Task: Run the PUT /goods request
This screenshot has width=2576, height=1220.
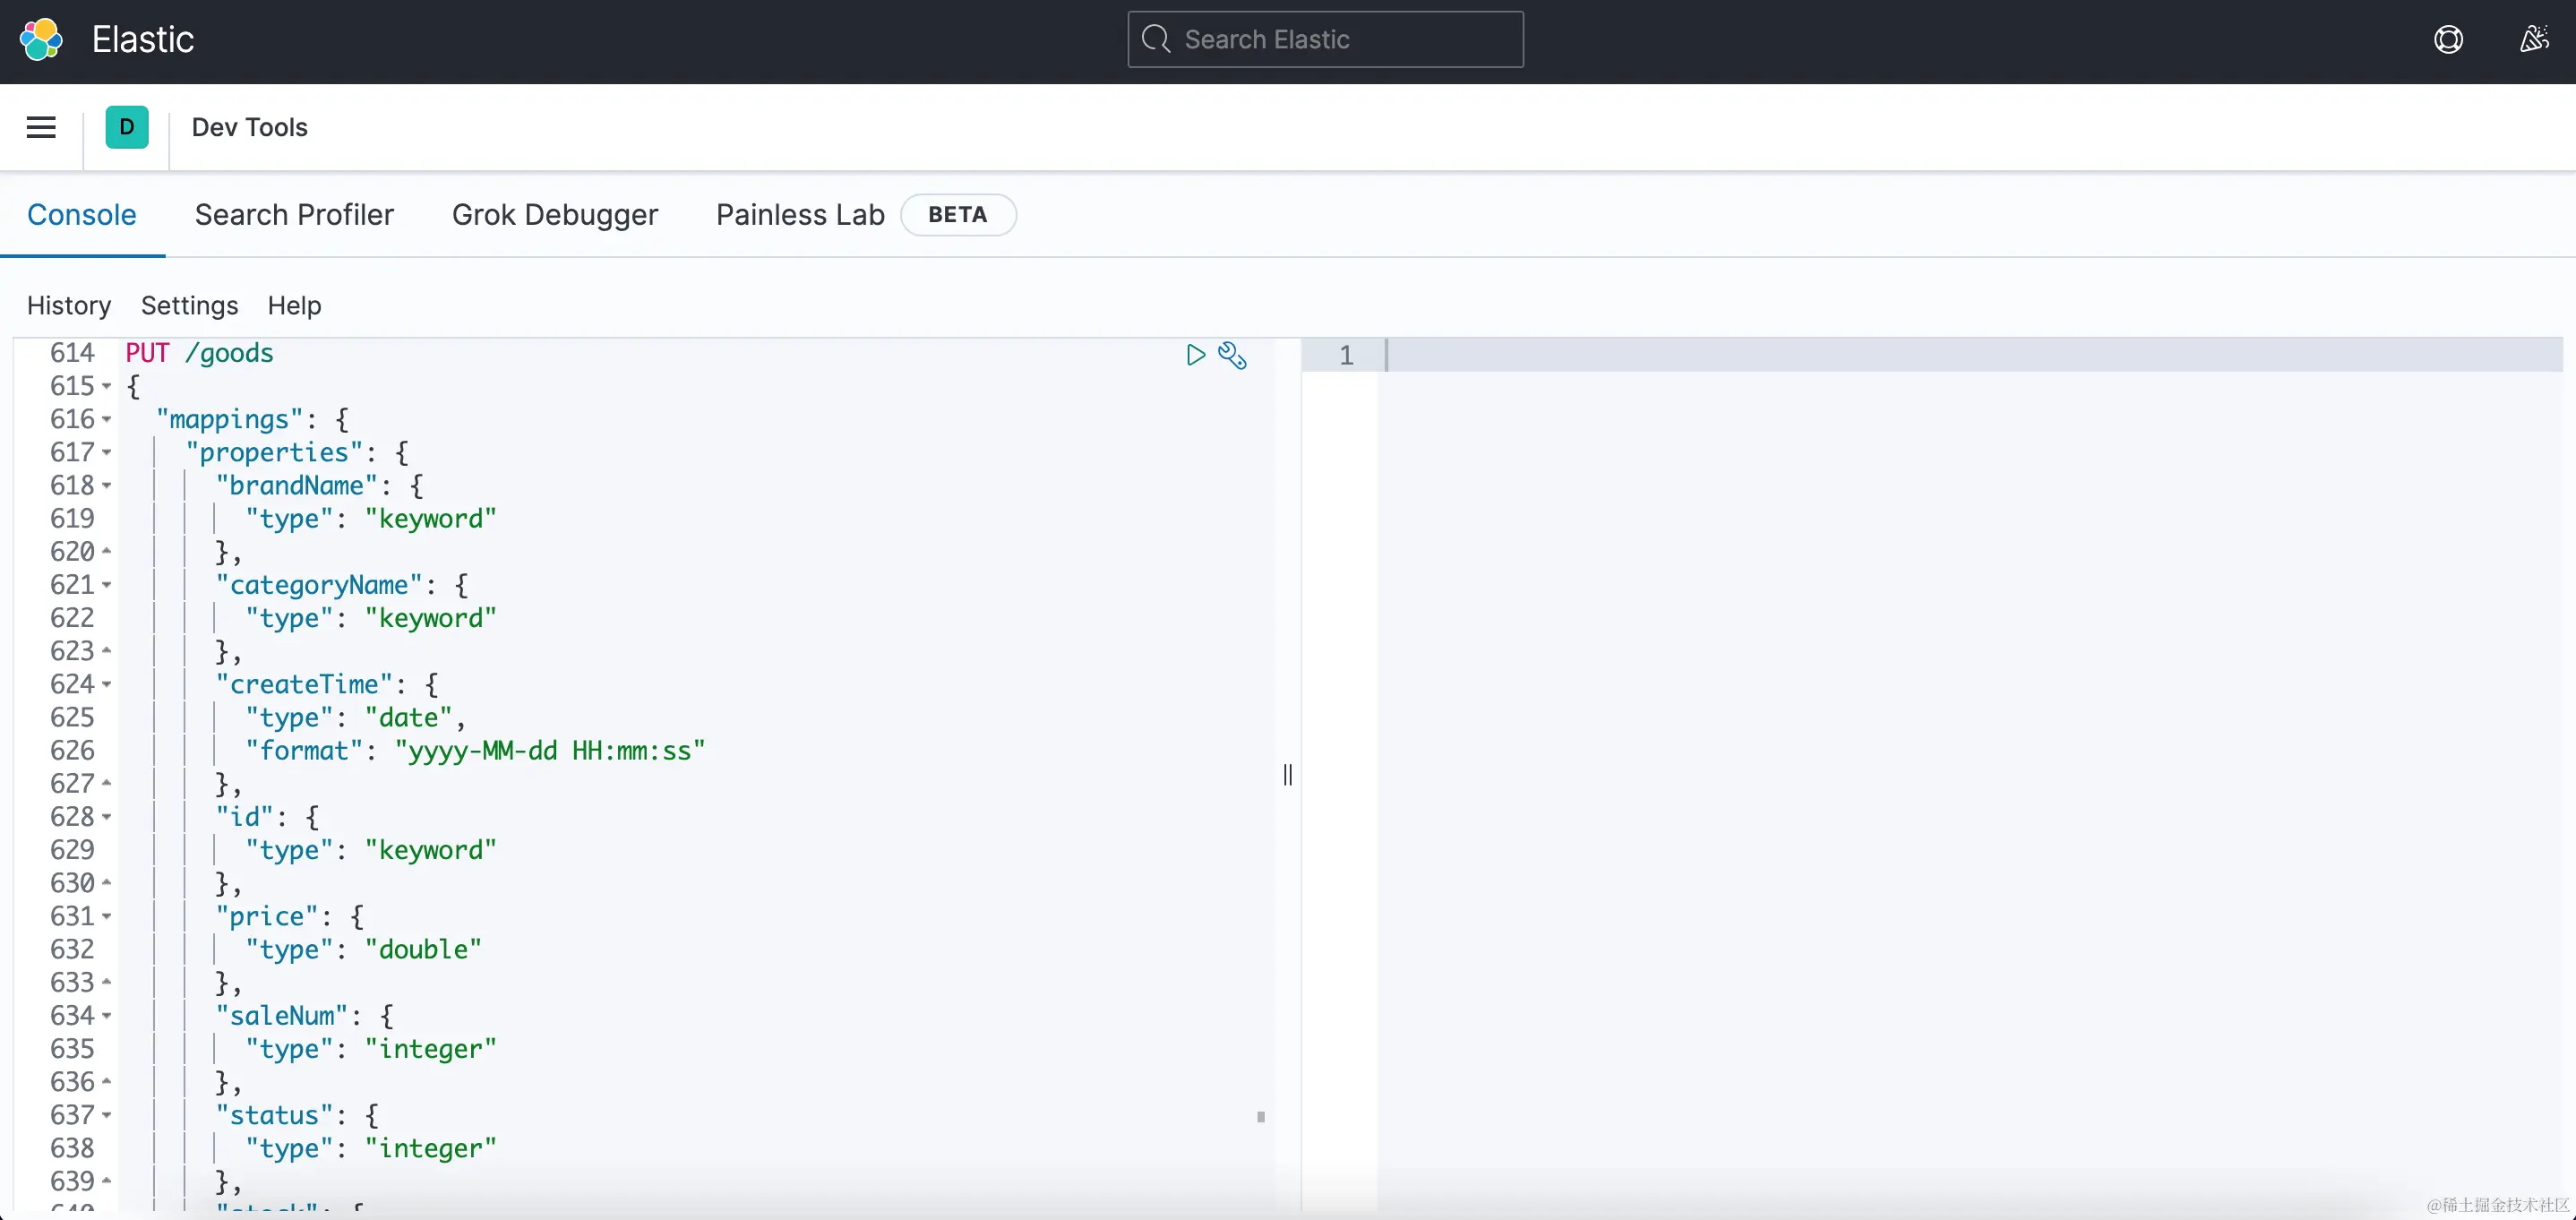Action: coord(1195,355)
